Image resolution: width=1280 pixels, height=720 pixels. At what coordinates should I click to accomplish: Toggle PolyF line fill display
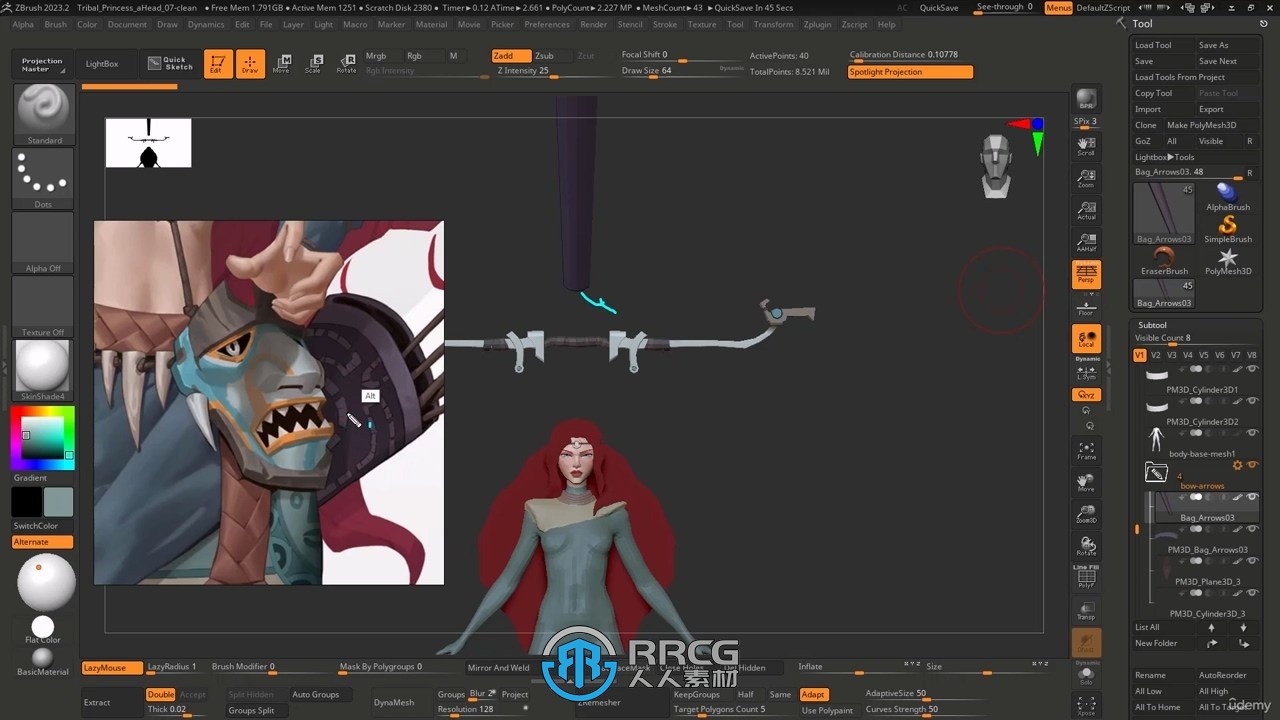click(1086, 579)
